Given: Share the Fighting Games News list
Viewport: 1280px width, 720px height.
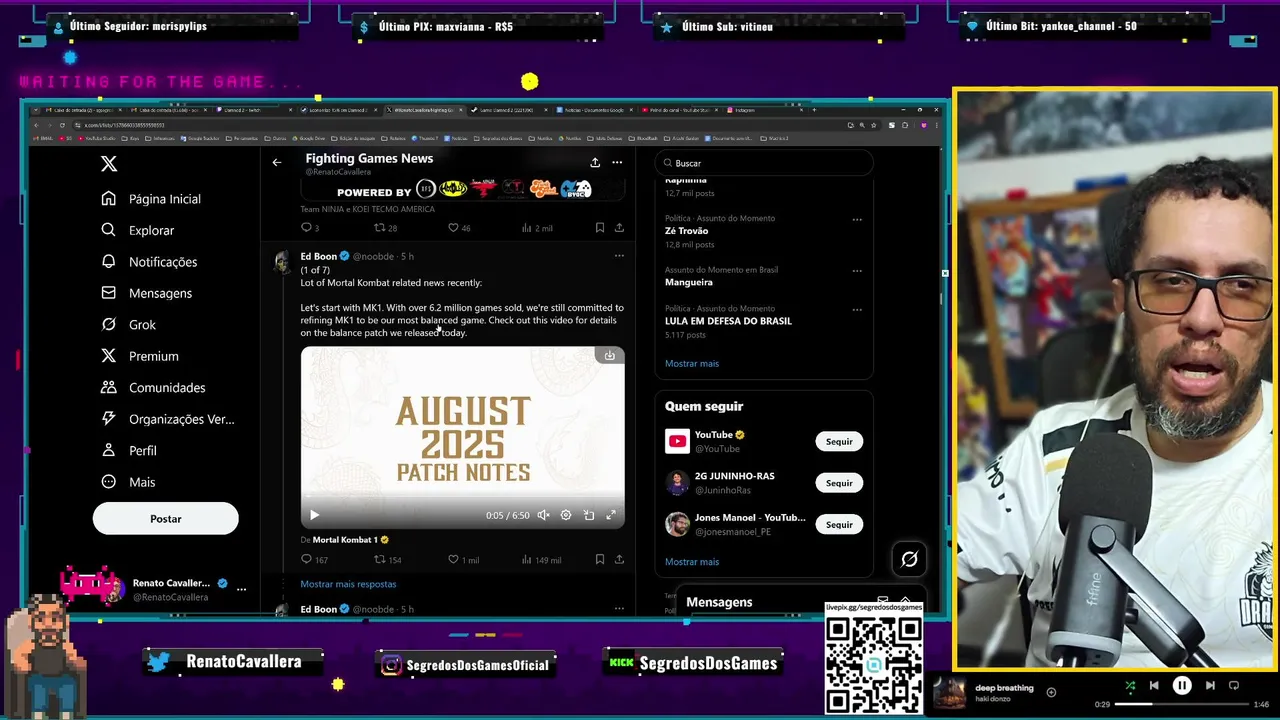Looking at the screenshot, I should click(595, 162).
